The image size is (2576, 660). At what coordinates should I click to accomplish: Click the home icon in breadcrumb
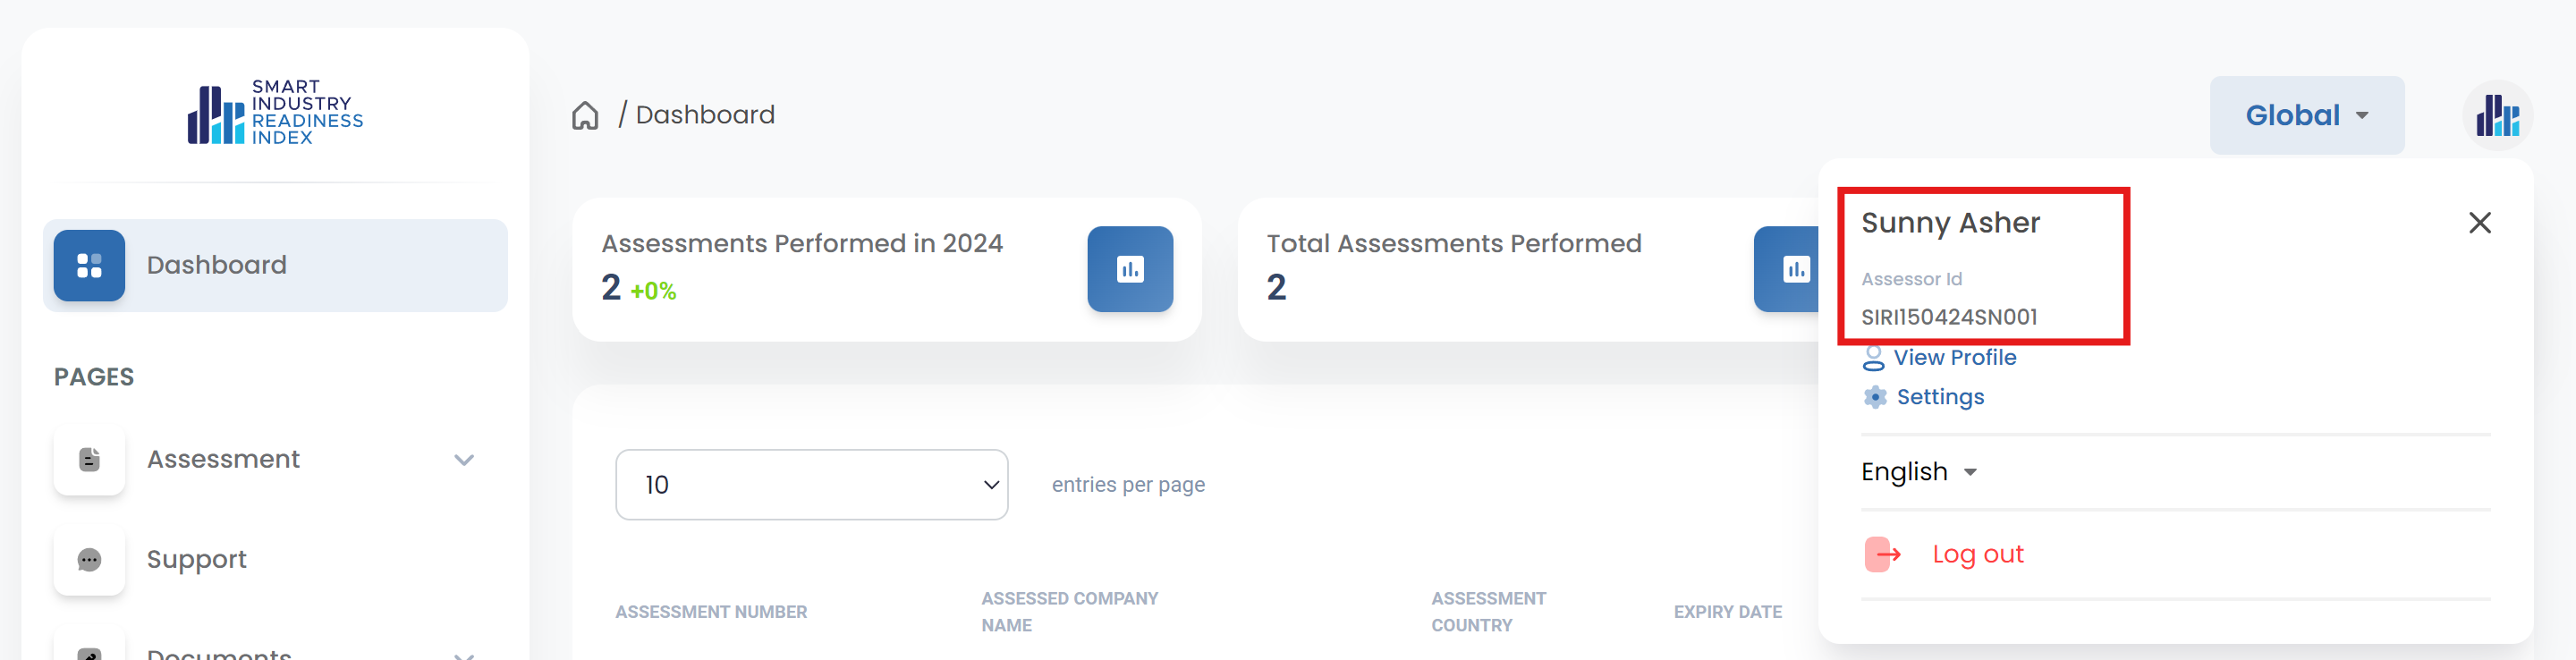[x=585, y=116]
